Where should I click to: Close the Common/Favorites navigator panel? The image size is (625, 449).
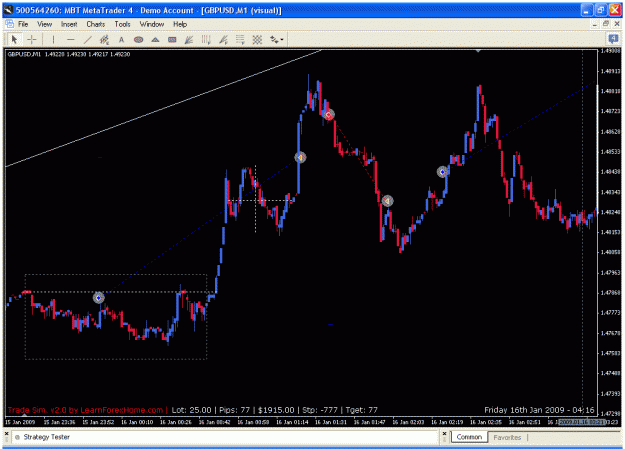click(x=445, y=433)
